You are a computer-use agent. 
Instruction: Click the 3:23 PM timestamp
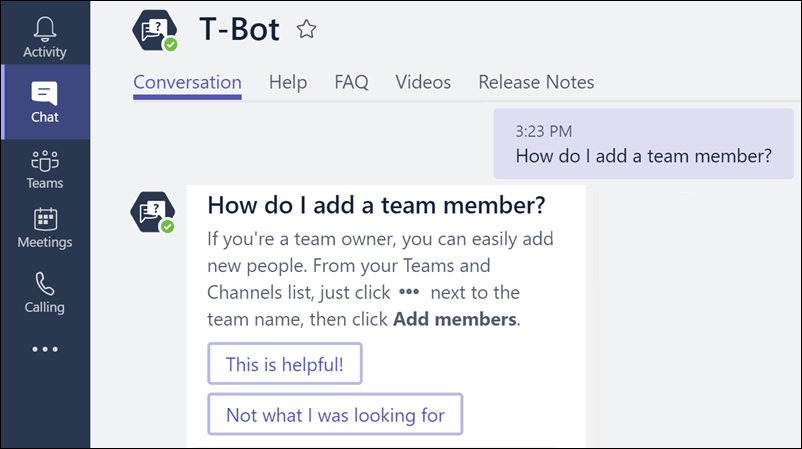click(544, 131)
